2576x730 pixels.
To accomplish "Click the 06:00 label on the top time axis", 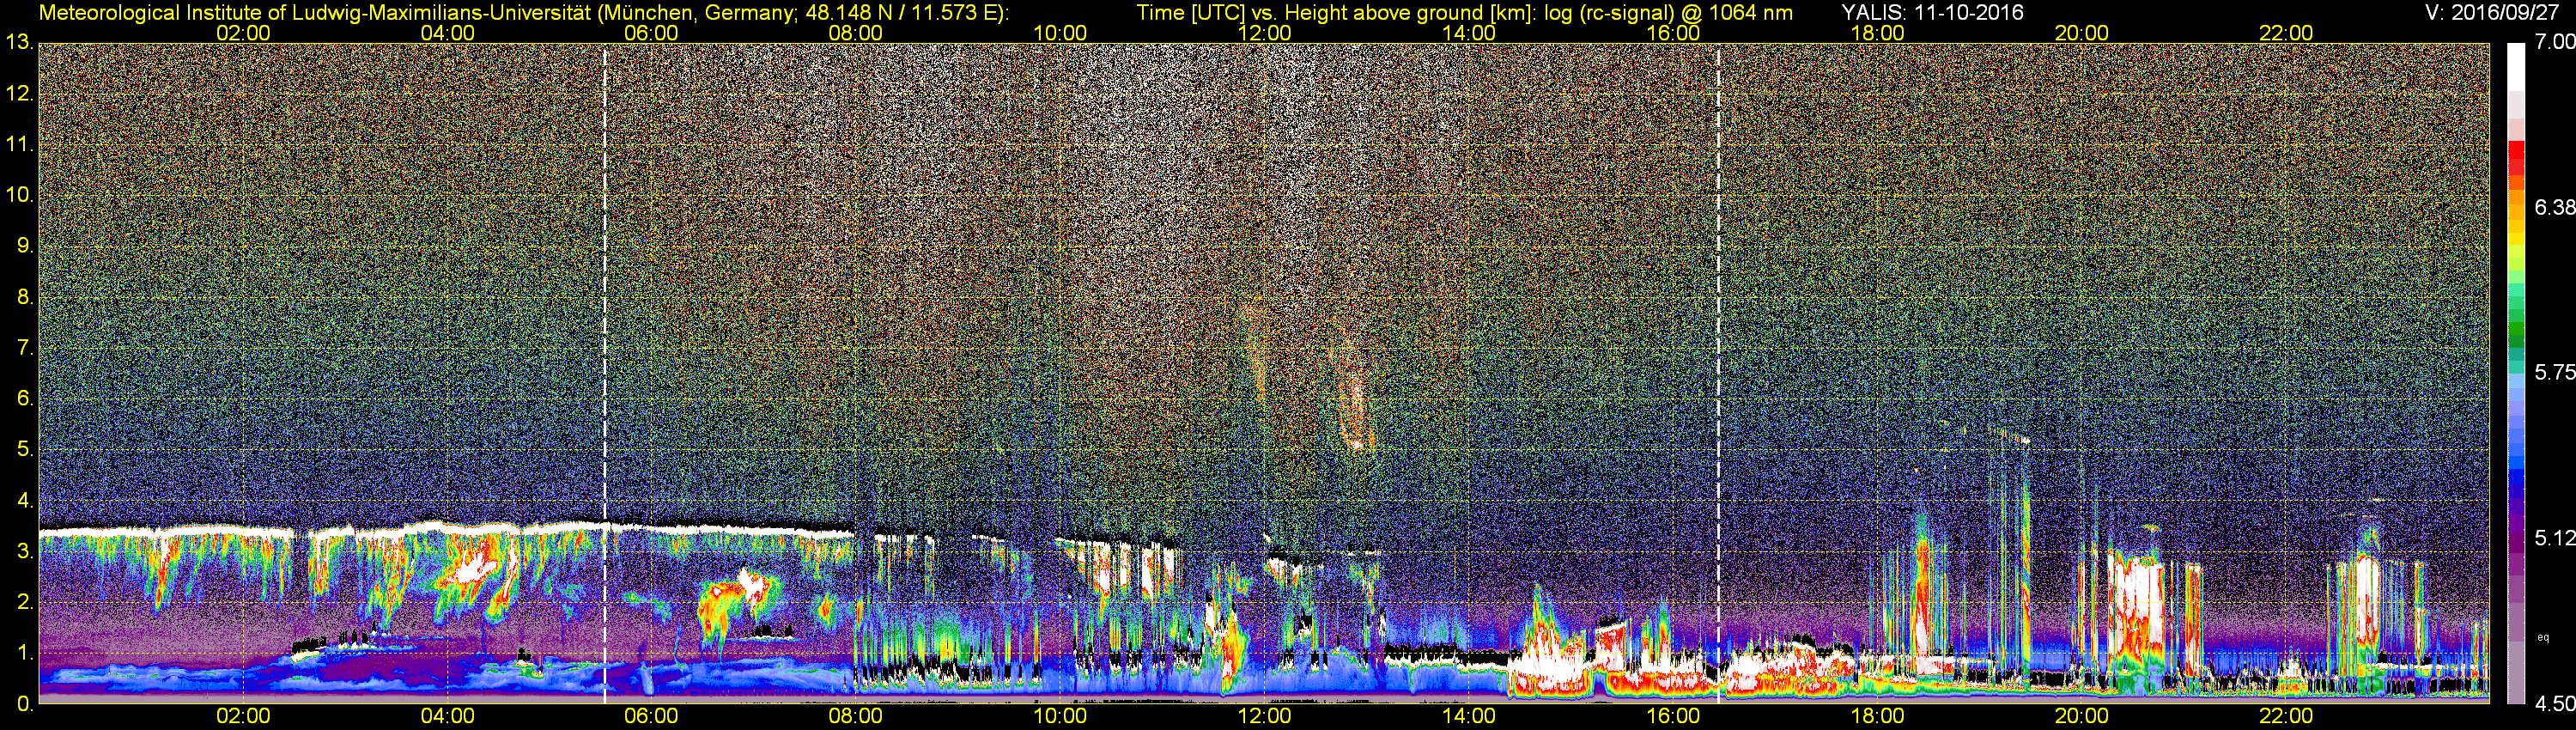I will point(651,33).
